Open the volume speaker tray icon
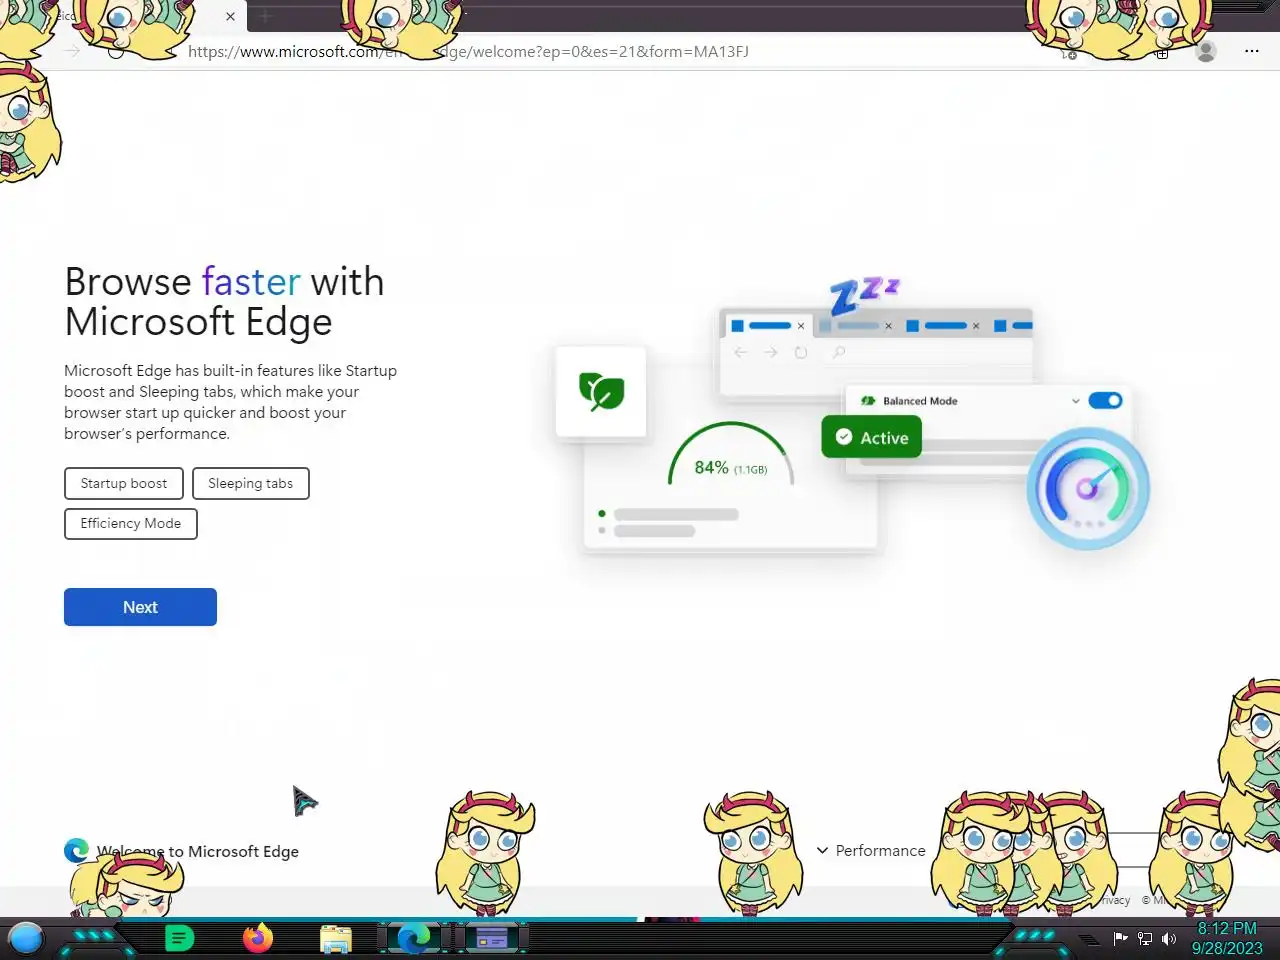Screen dimensions: 1280x960 point(1169,938)
